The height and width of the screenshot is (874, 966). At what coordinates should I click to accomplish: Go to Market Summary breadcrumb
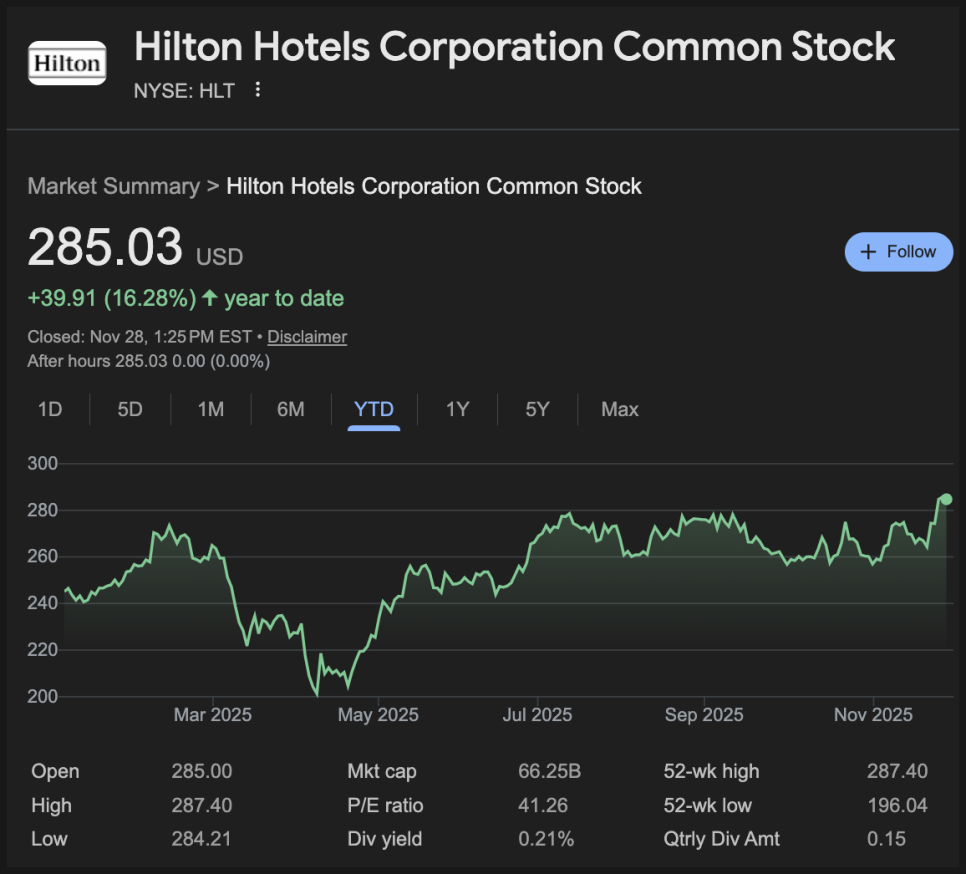click(113, 186)
